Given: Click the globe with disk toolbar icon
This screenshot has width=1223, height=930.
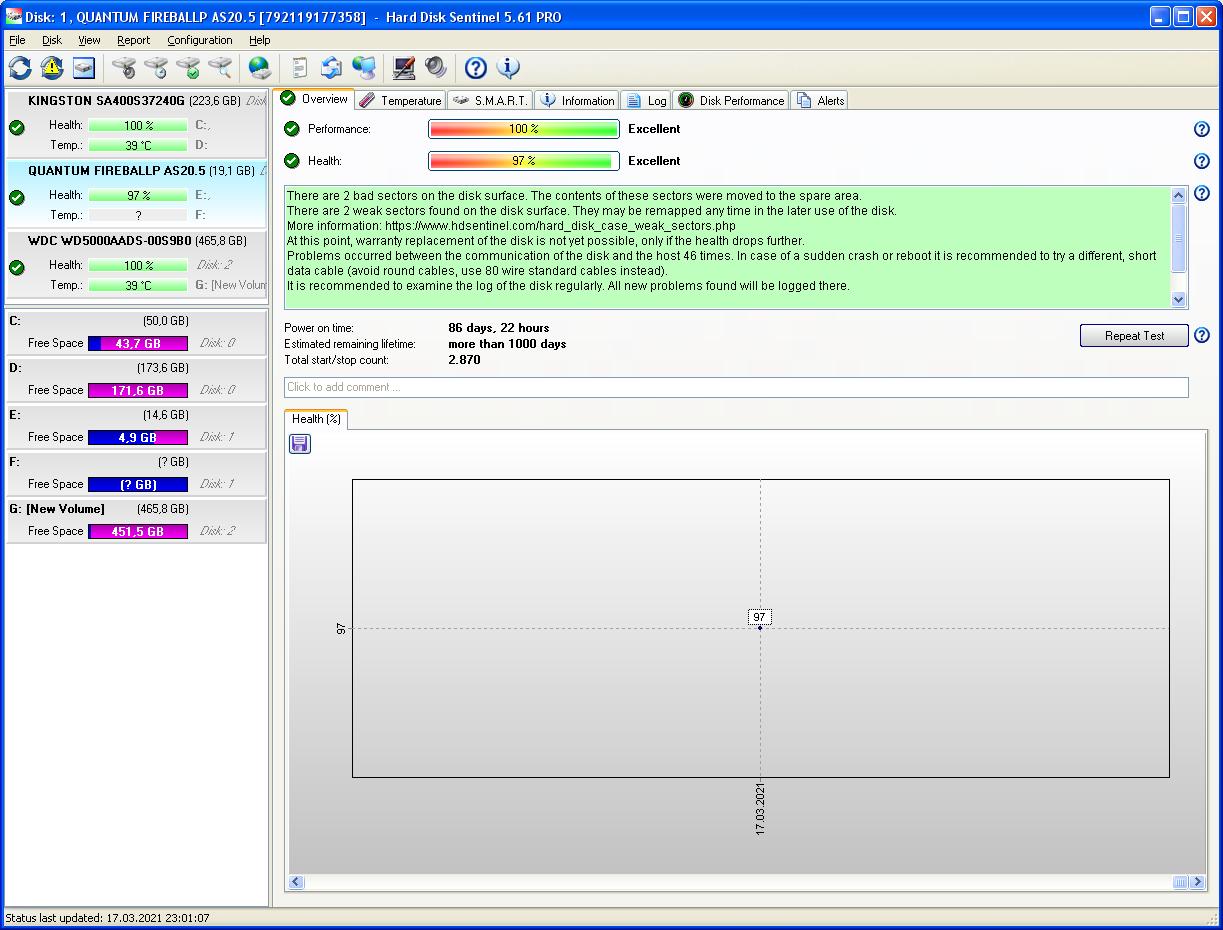Looking at the screenshot, I should pos(260,68).
